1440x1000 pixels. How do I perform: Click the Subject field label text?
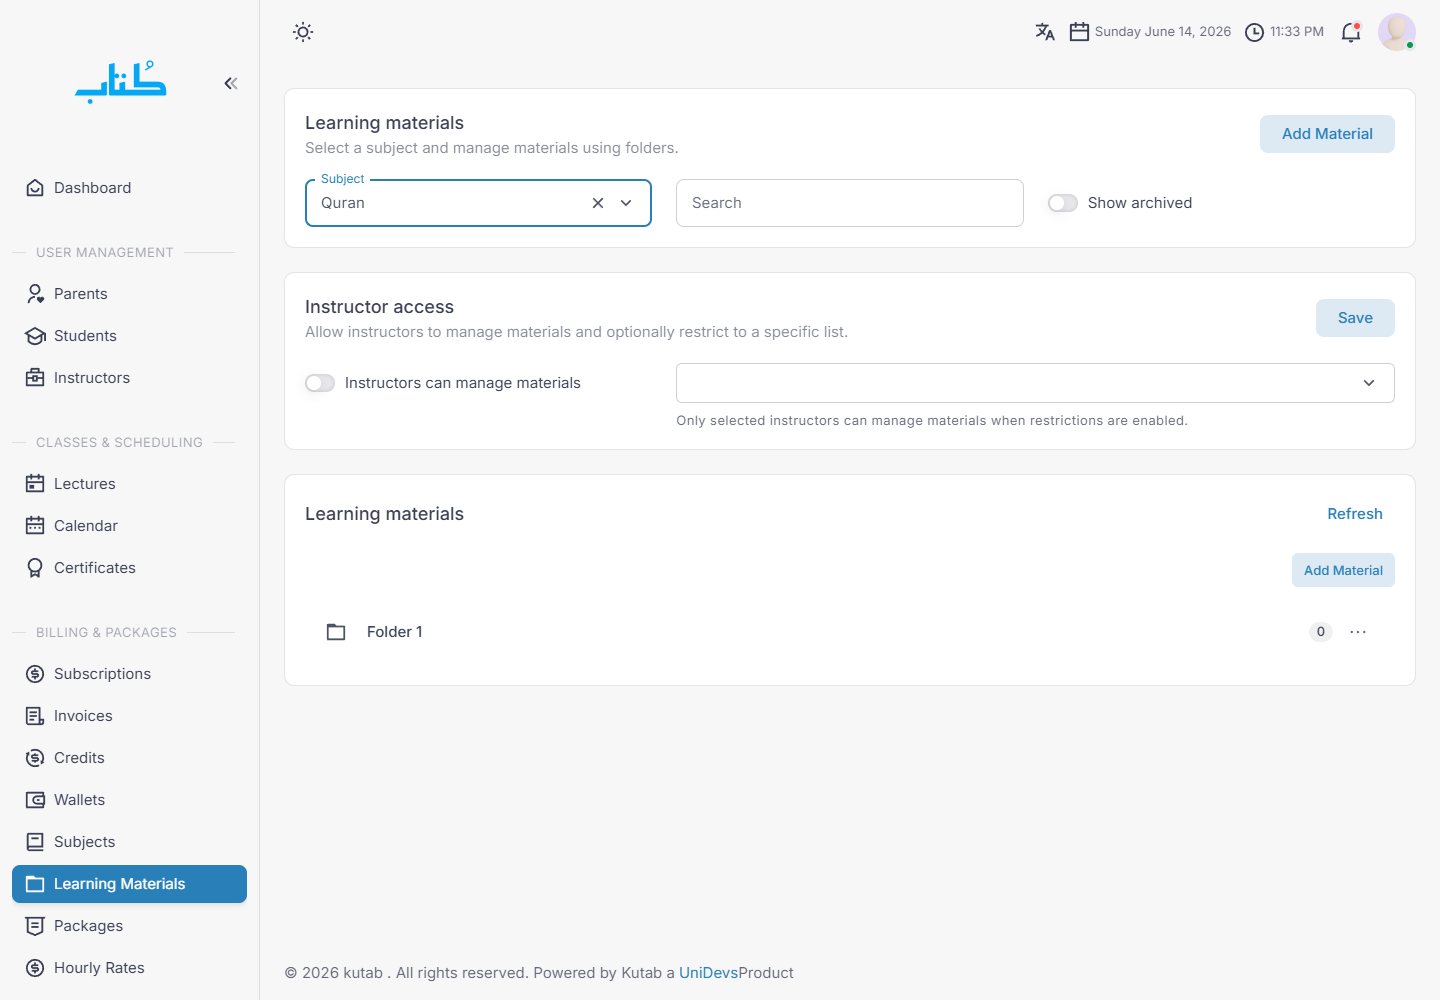343,179
